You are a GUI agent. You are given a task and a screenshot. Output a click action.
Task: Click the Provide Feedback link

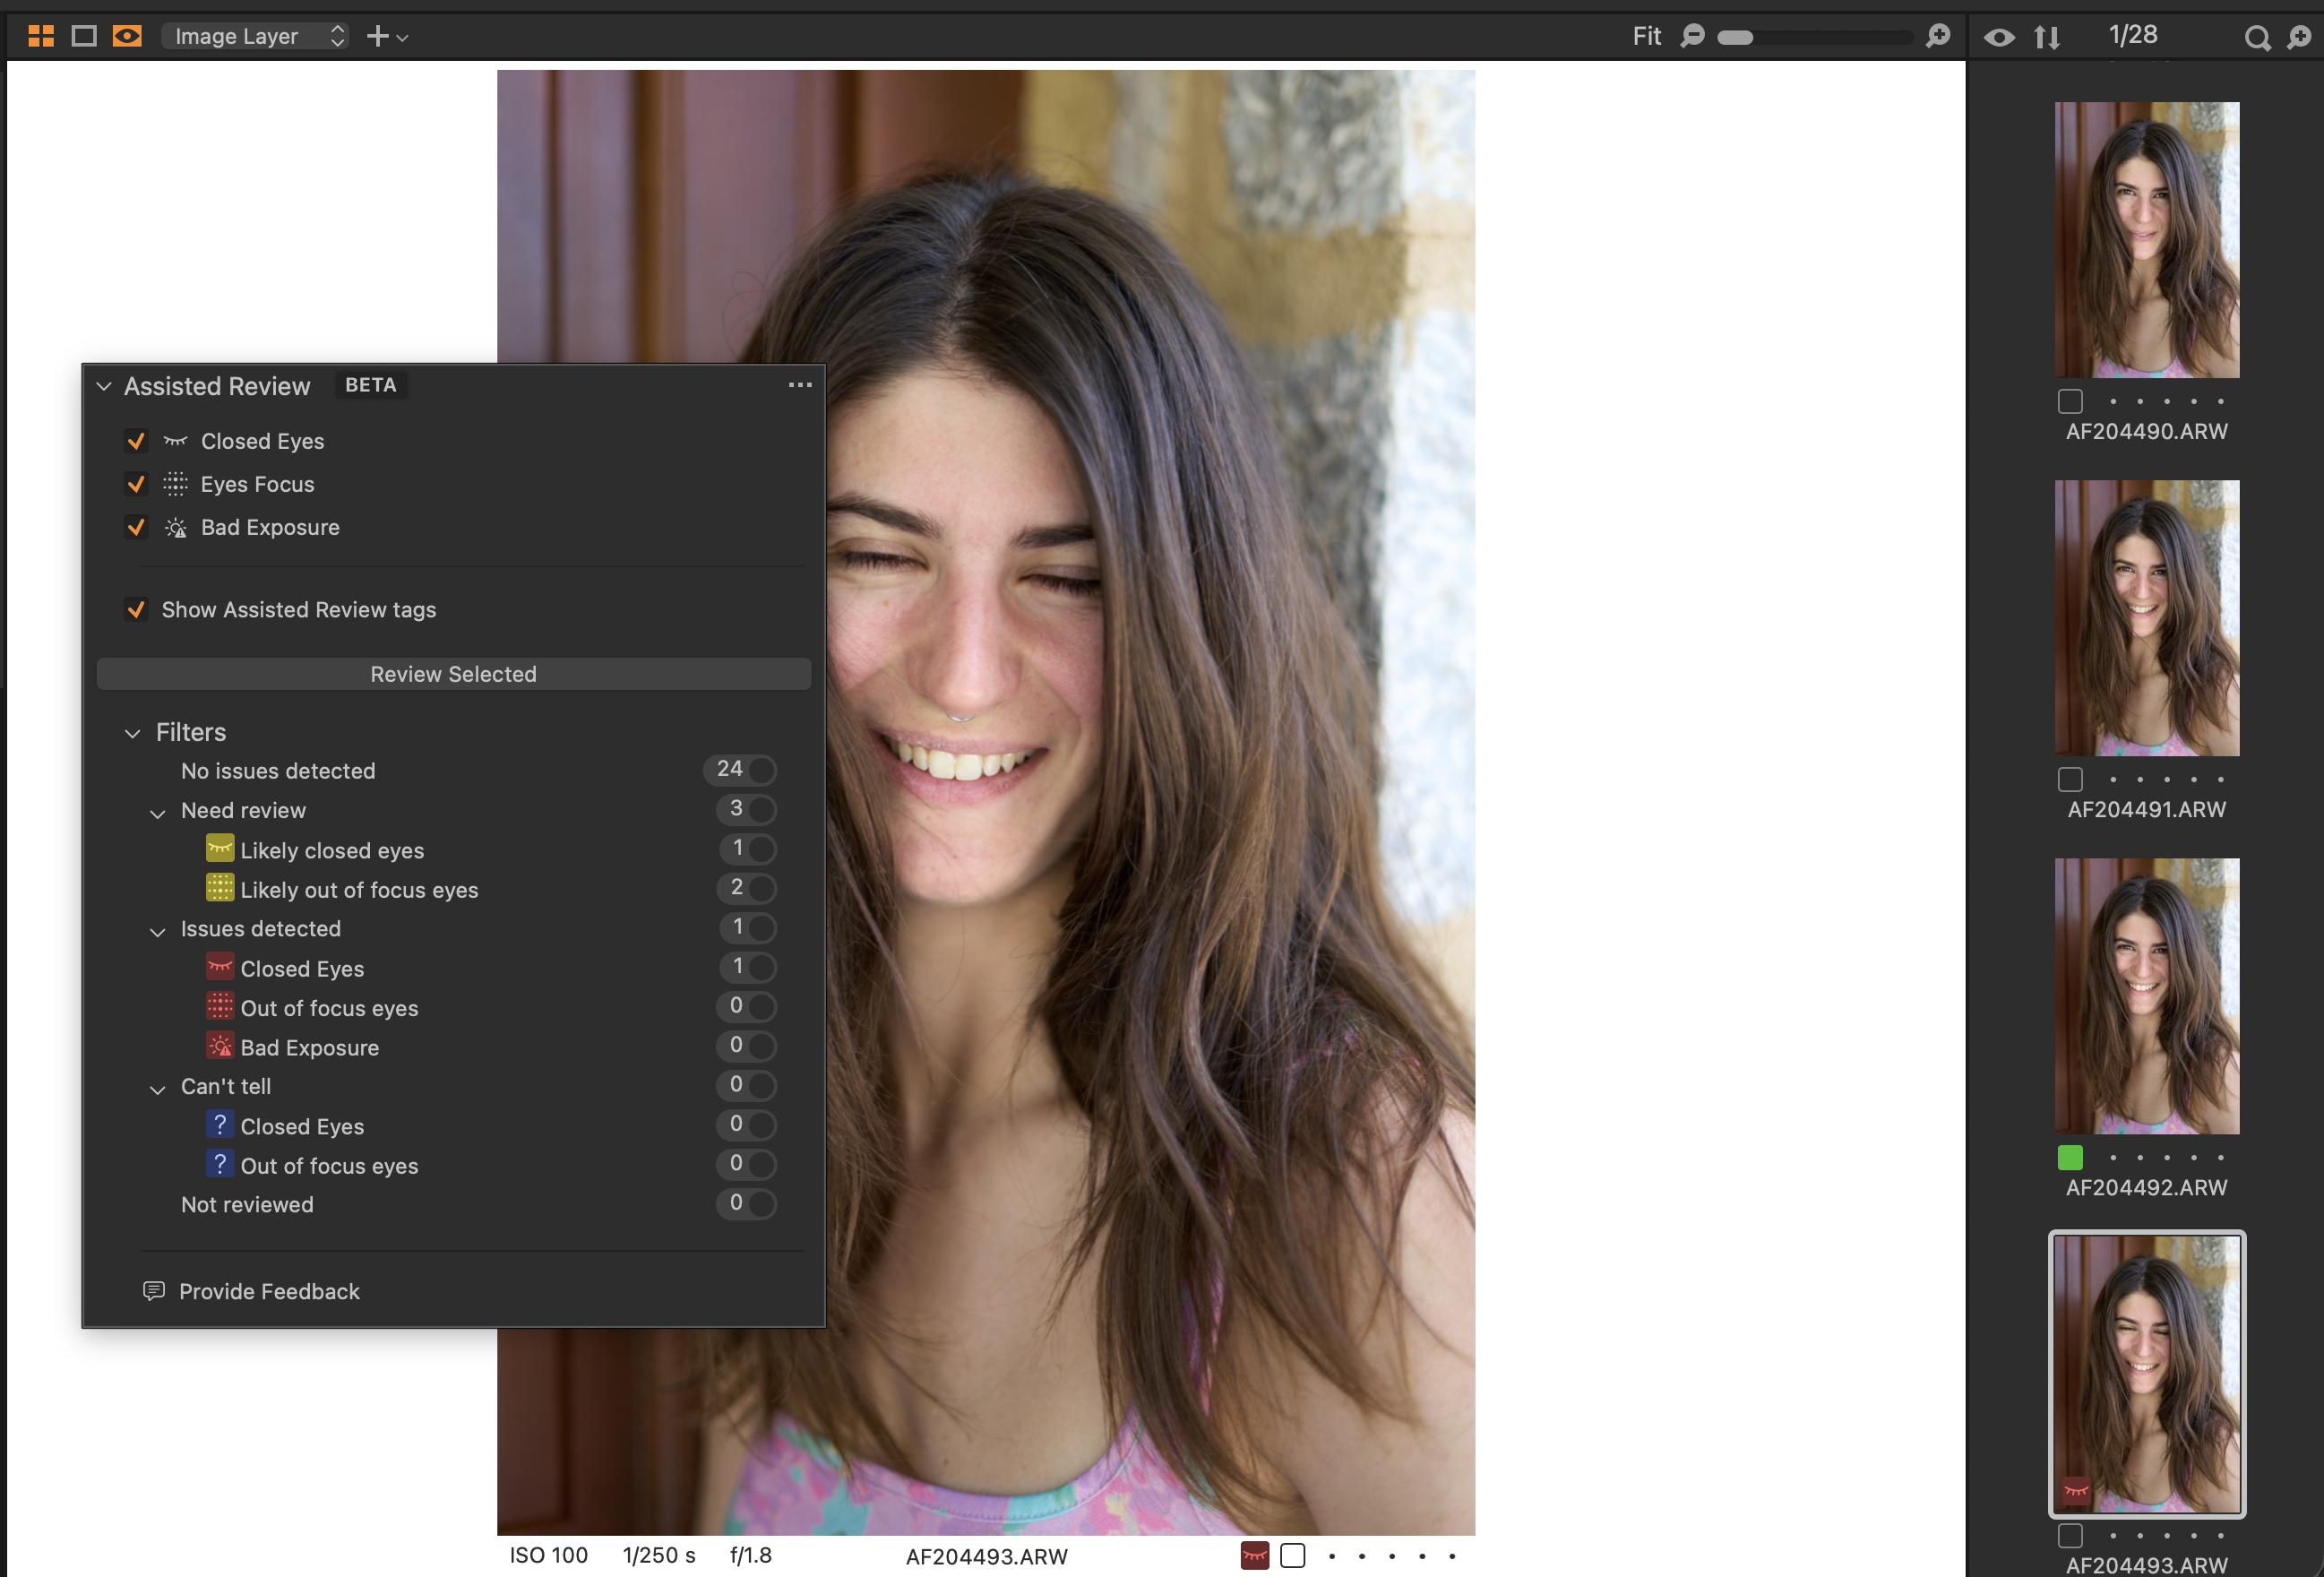(x=269, y=1291)
